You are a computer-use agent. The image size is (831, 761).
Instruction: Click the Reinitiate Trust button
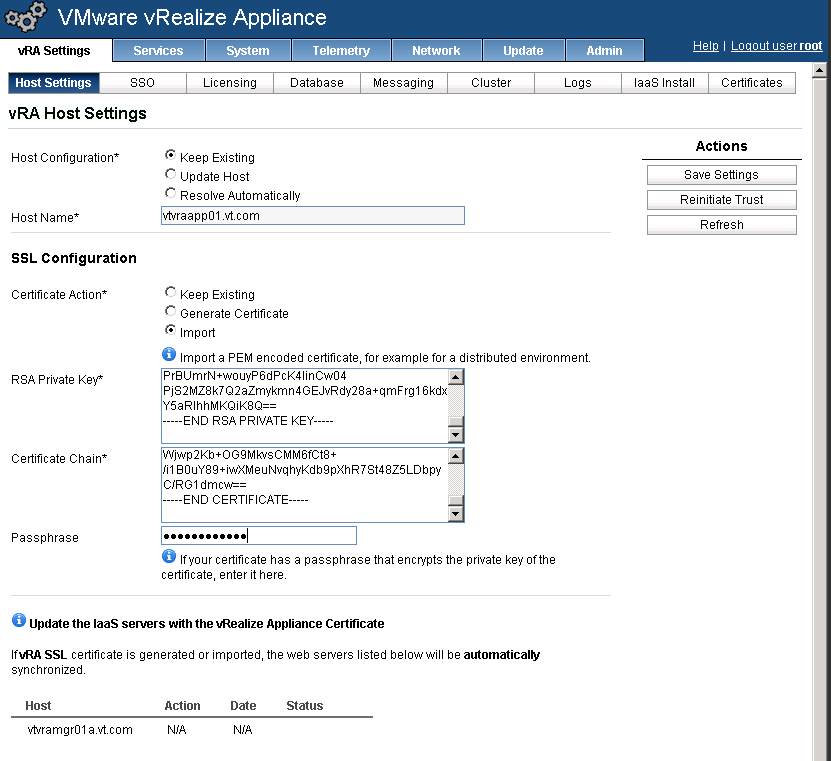pos(721,200)
